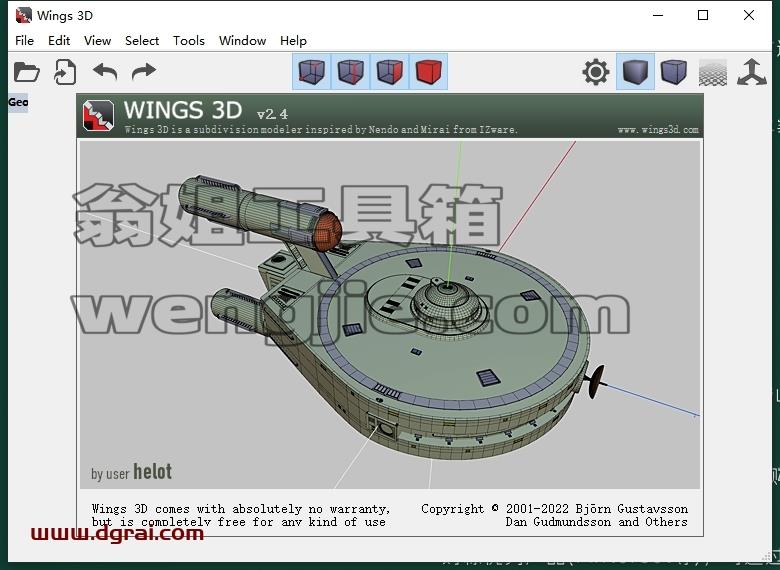
Task: Toggle flat shading cube icon
Action: [635, 72]
